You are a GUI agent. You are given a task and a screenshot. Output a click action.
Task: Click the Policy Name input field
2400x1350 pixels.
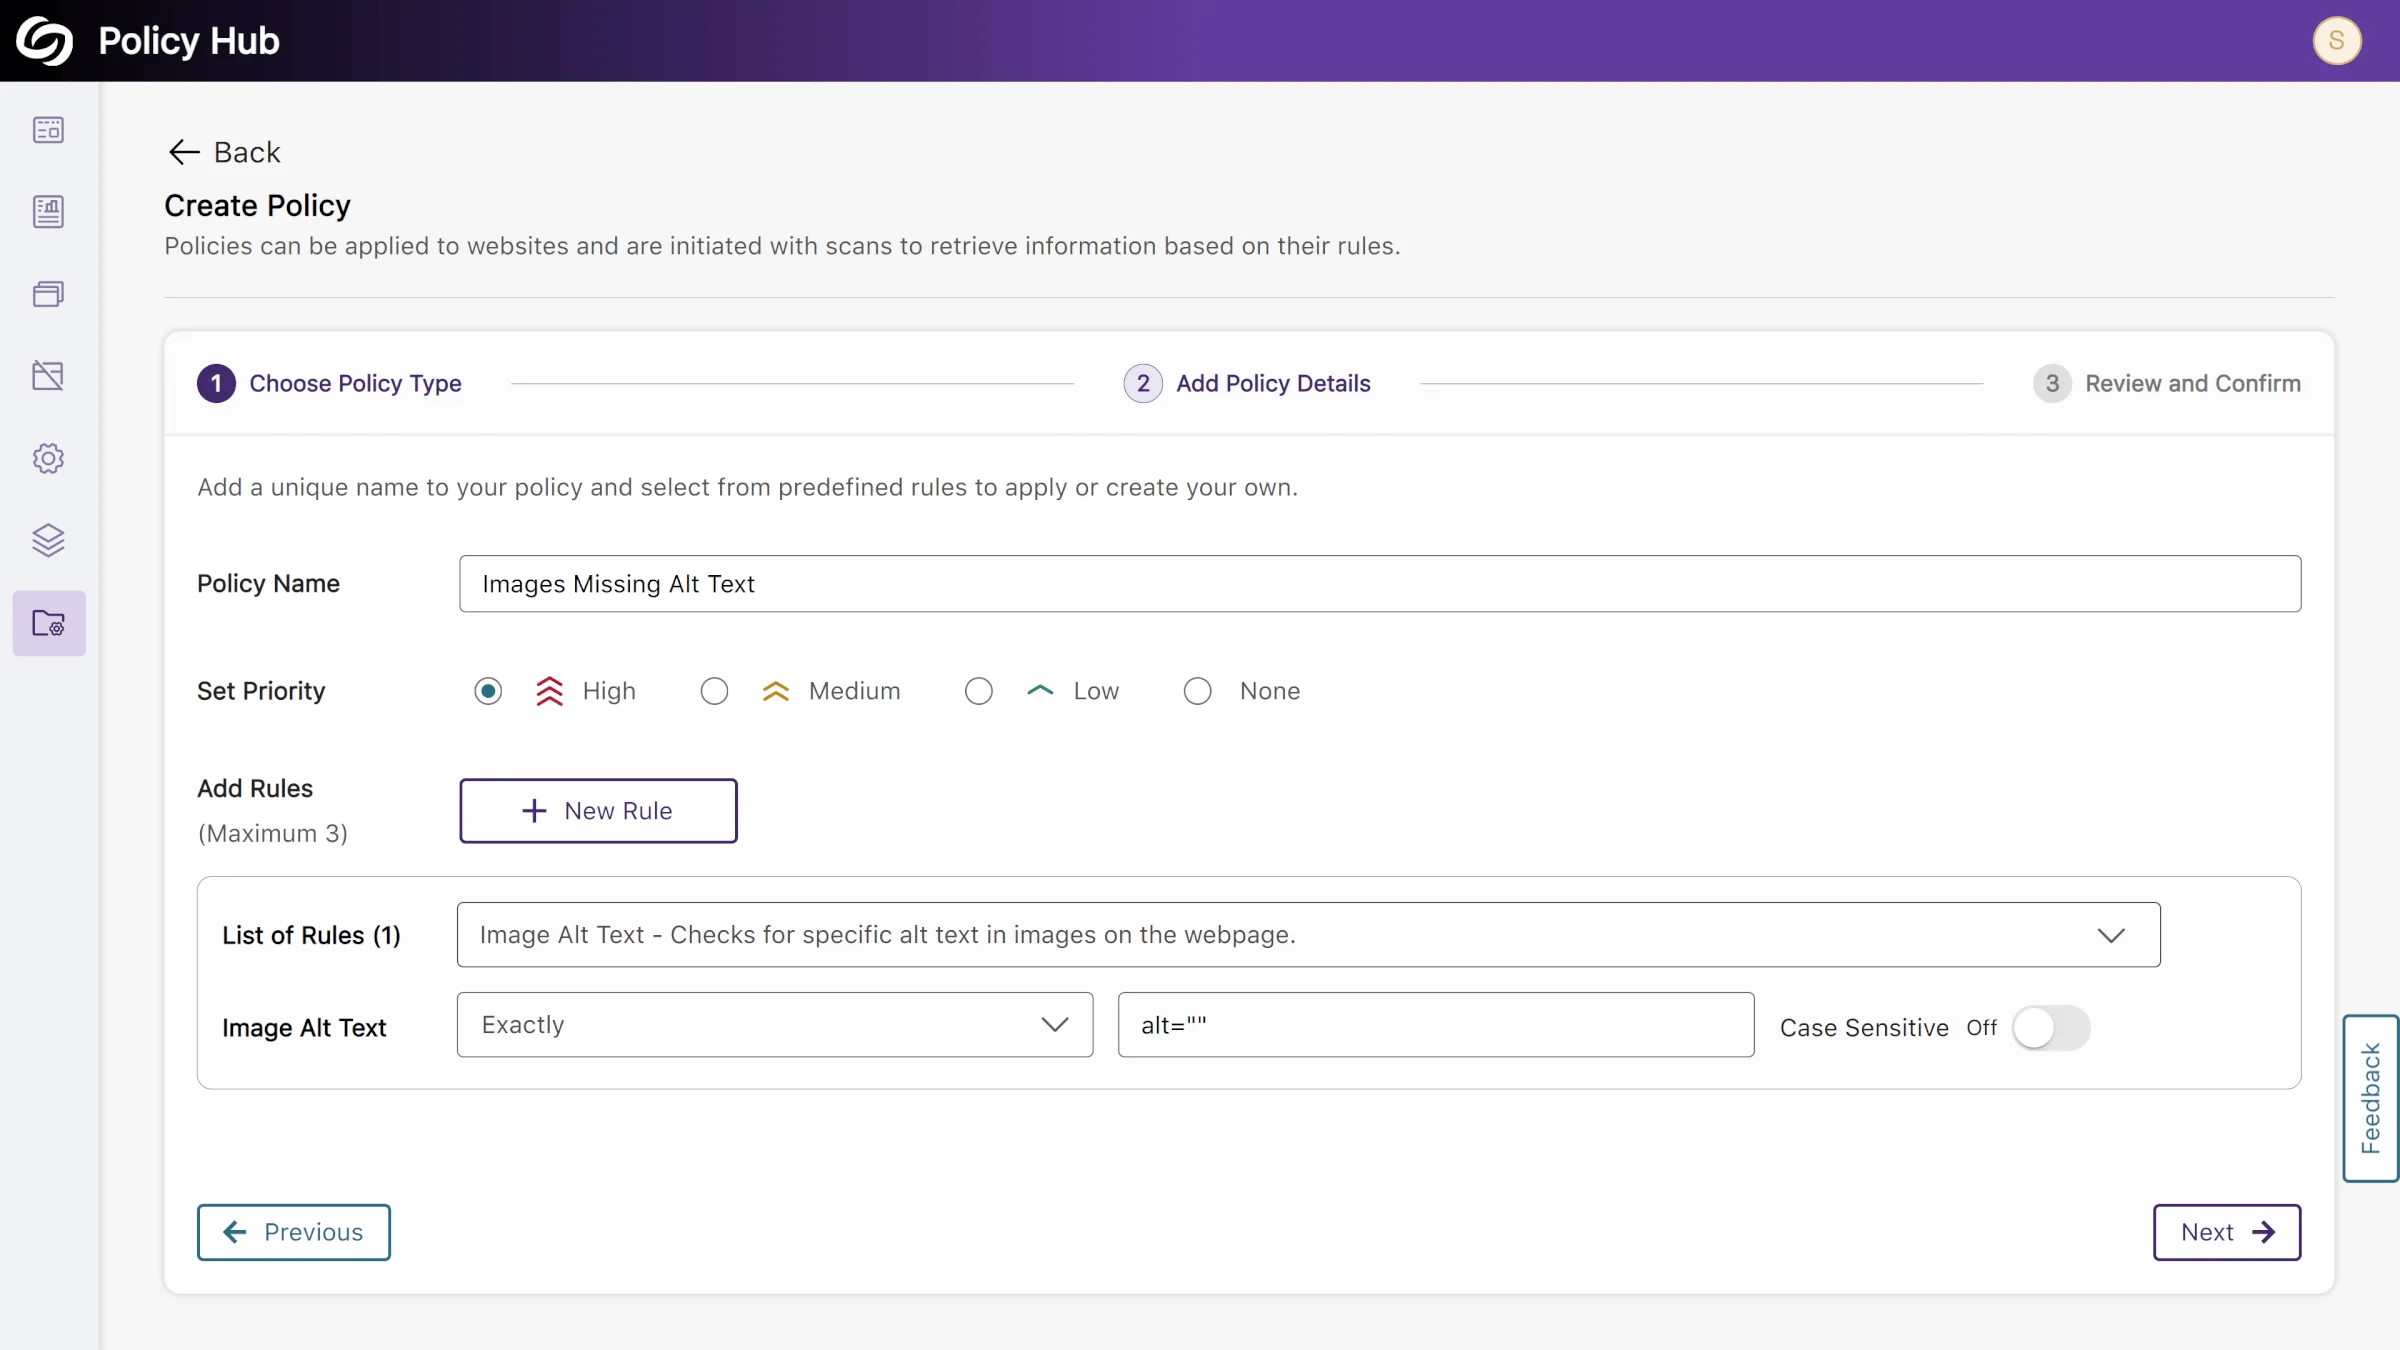point(1380,584)
